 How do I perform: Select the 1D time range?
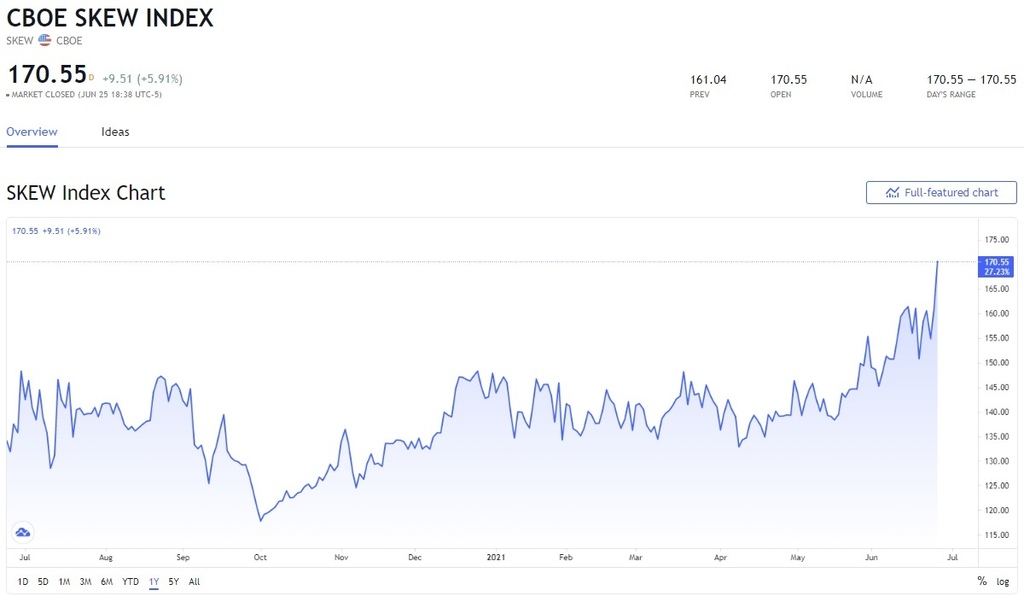coord(23,581)
